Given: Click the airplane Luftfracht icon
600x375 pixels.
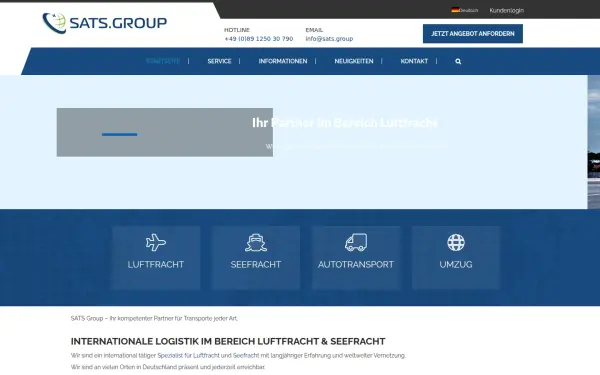Looking at the screenshot, I should [156, 242].
